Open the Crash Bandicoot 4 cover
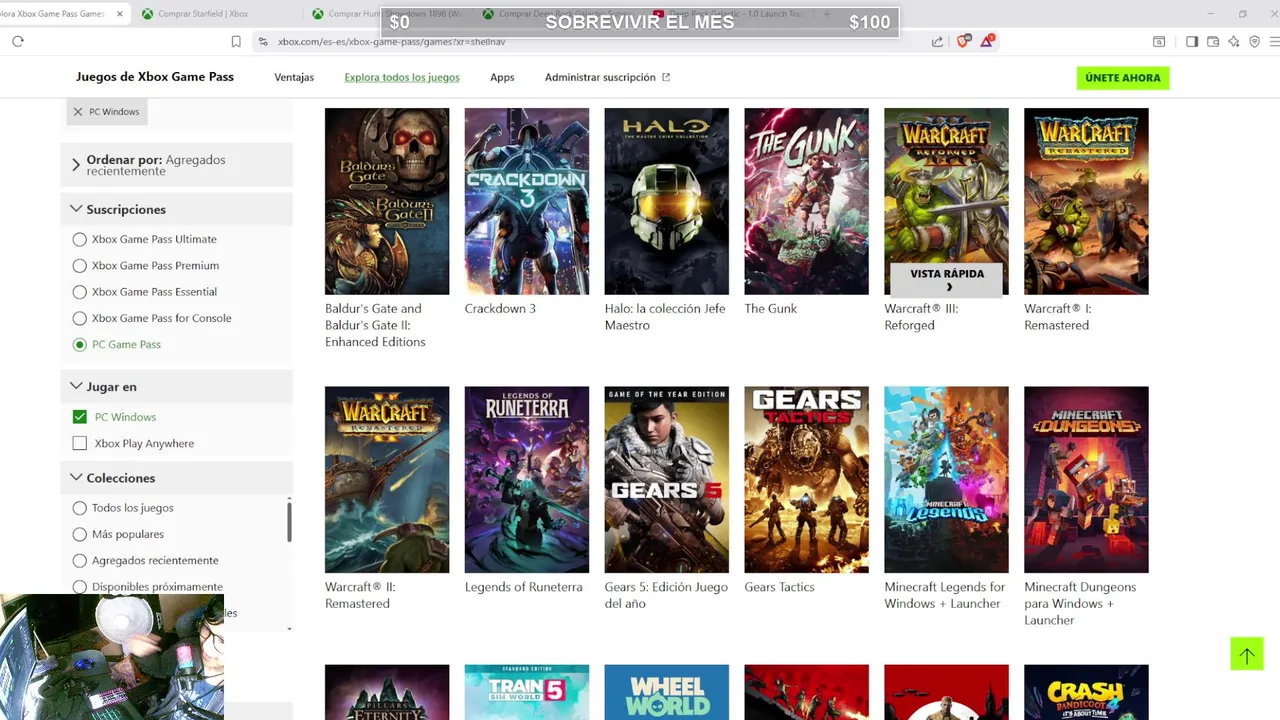The height and width of the screenshot is (720, 1280). 1086,692
